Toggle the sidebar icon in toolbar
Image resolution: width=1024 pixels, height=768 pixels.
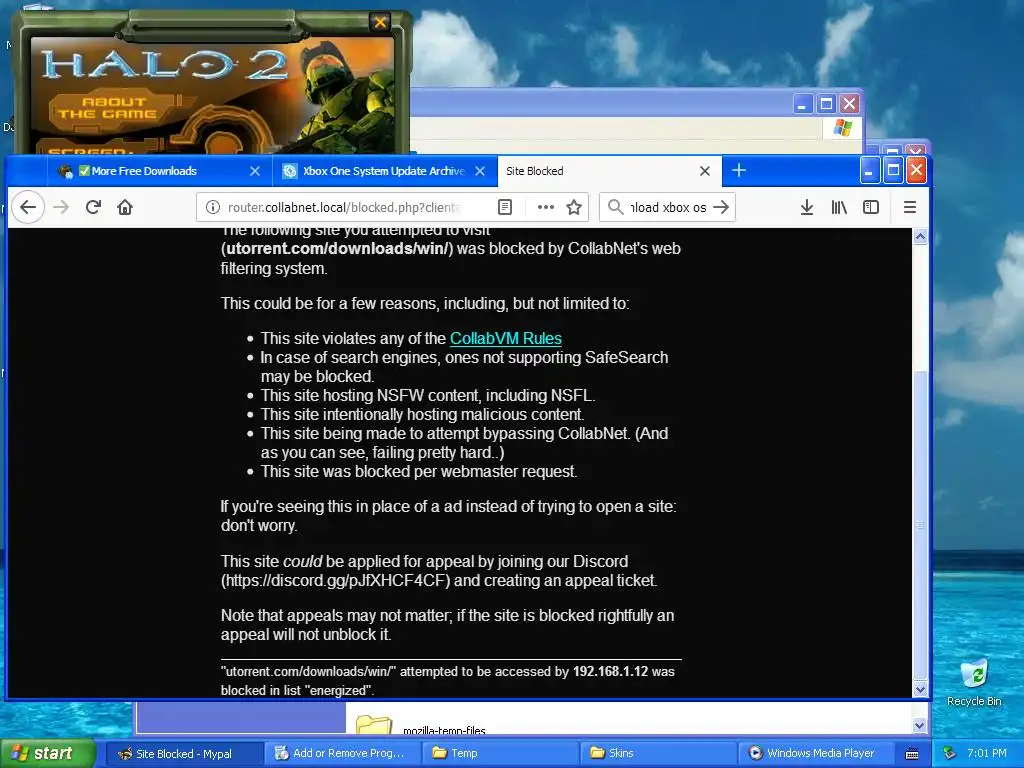tap(871, 208)
